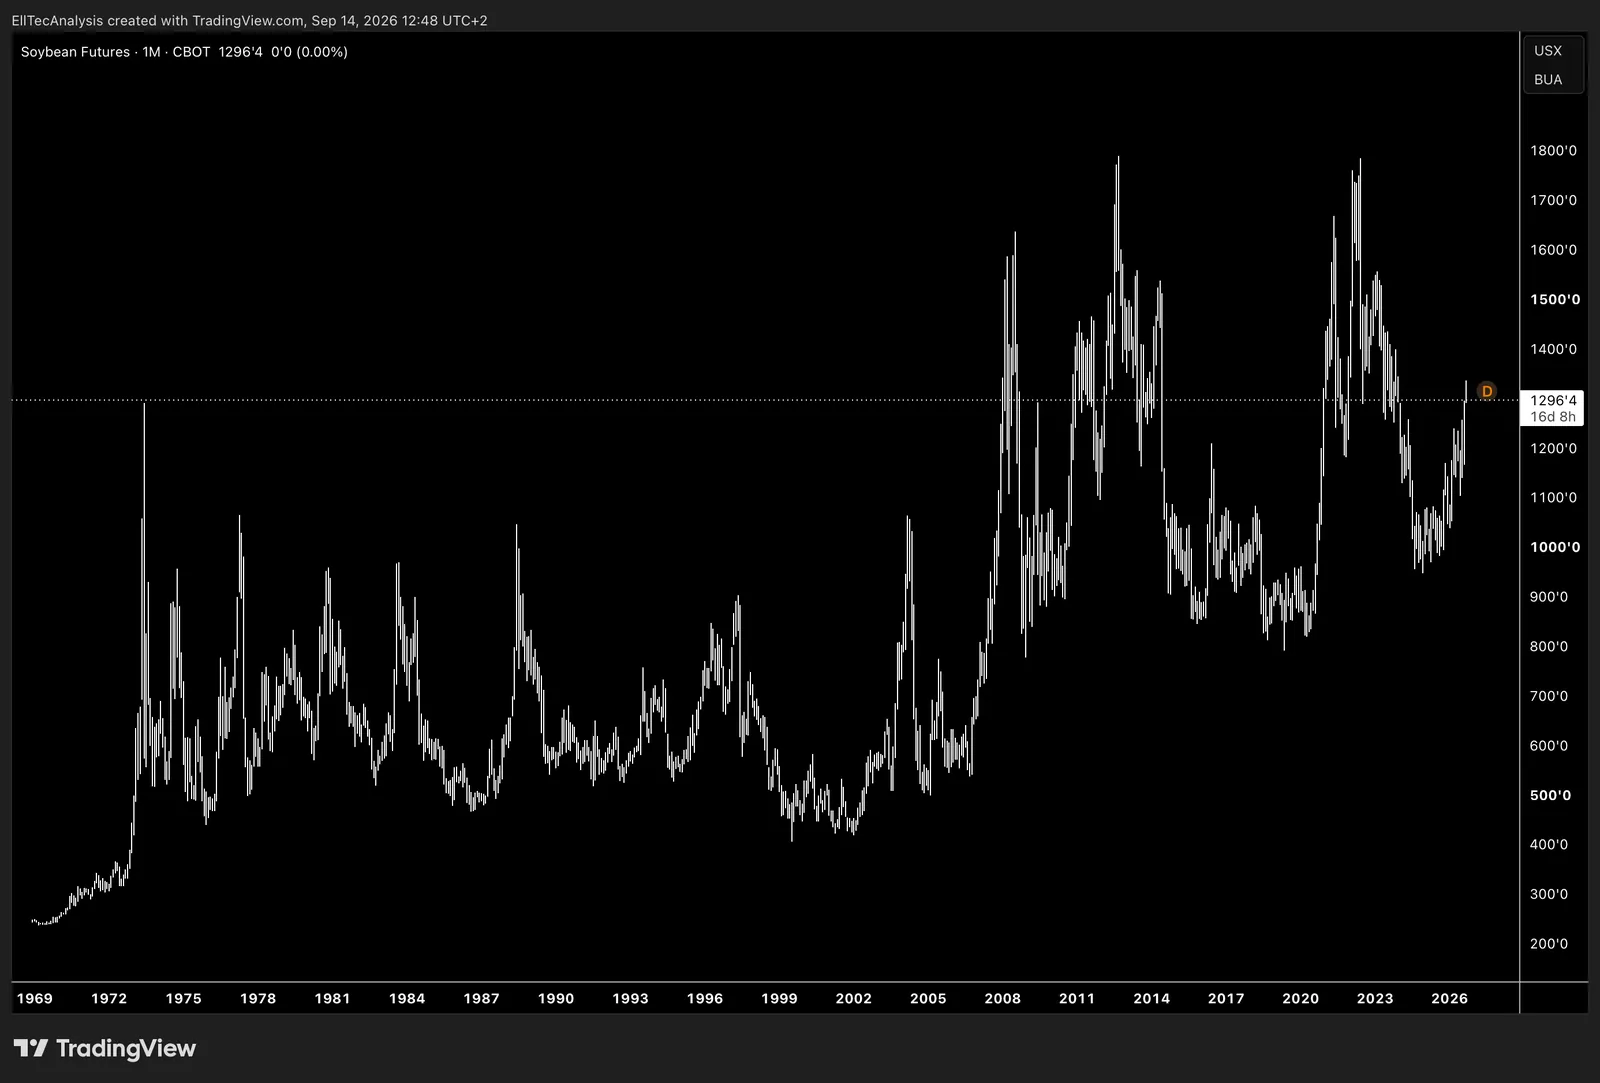Screen dimensions: 1600x1083
Task: Click the 1000'0 price axis label
Action: pyautogui.click(x=1555, y=547)
